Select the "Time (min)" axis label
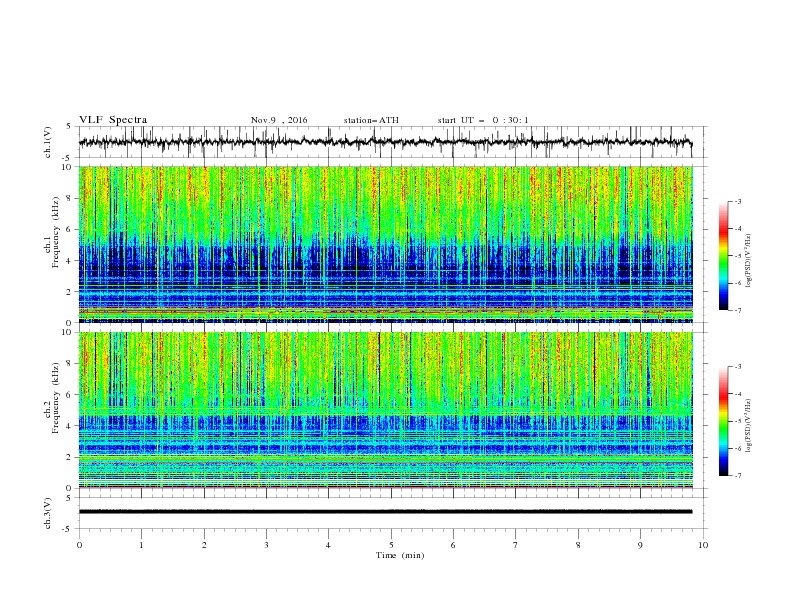792x612 pixels. (400, 555)
